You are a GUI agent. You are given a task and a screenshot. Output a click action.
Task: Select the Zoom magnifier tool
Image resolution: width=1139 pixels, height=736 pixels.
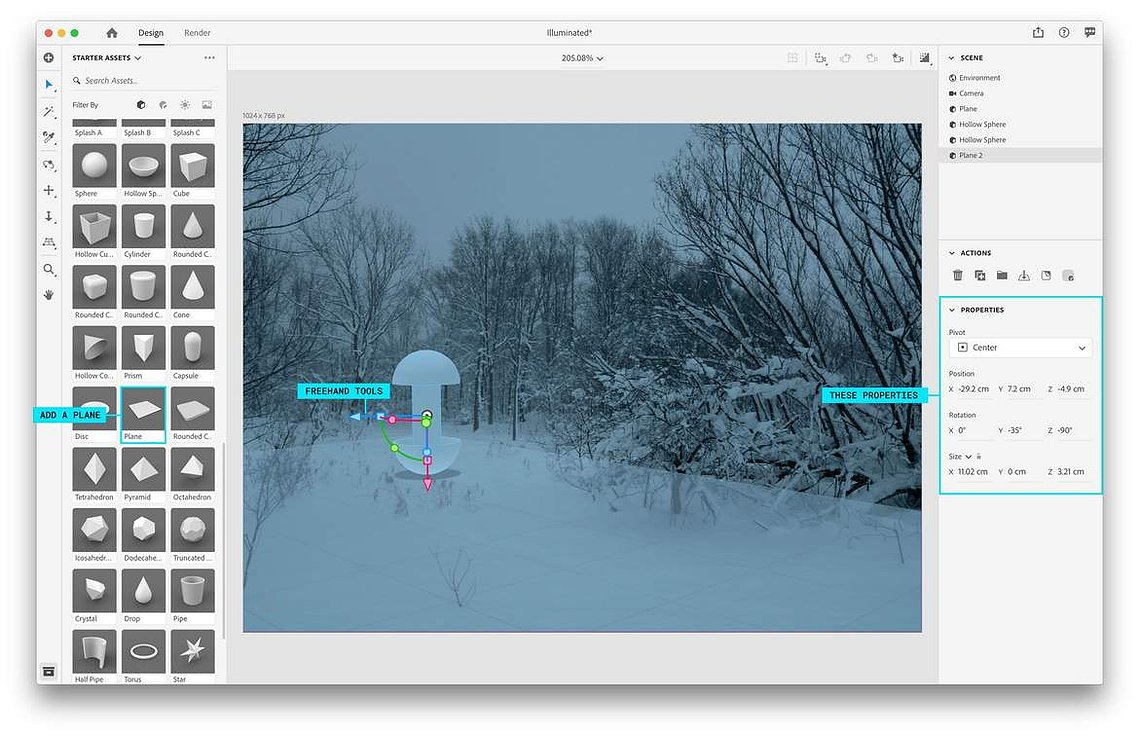pos(49,270)
